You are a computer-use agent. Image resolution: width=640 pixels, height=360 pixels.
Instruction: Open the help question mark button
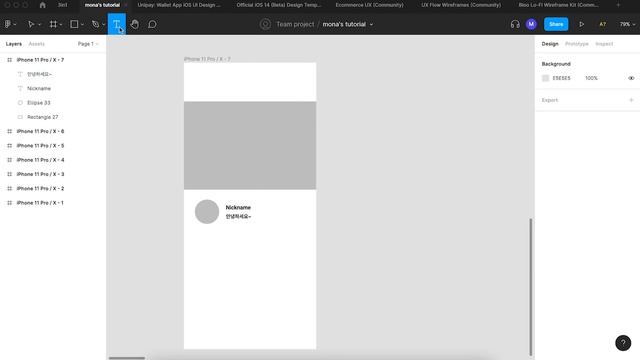(x=623, y=343)
